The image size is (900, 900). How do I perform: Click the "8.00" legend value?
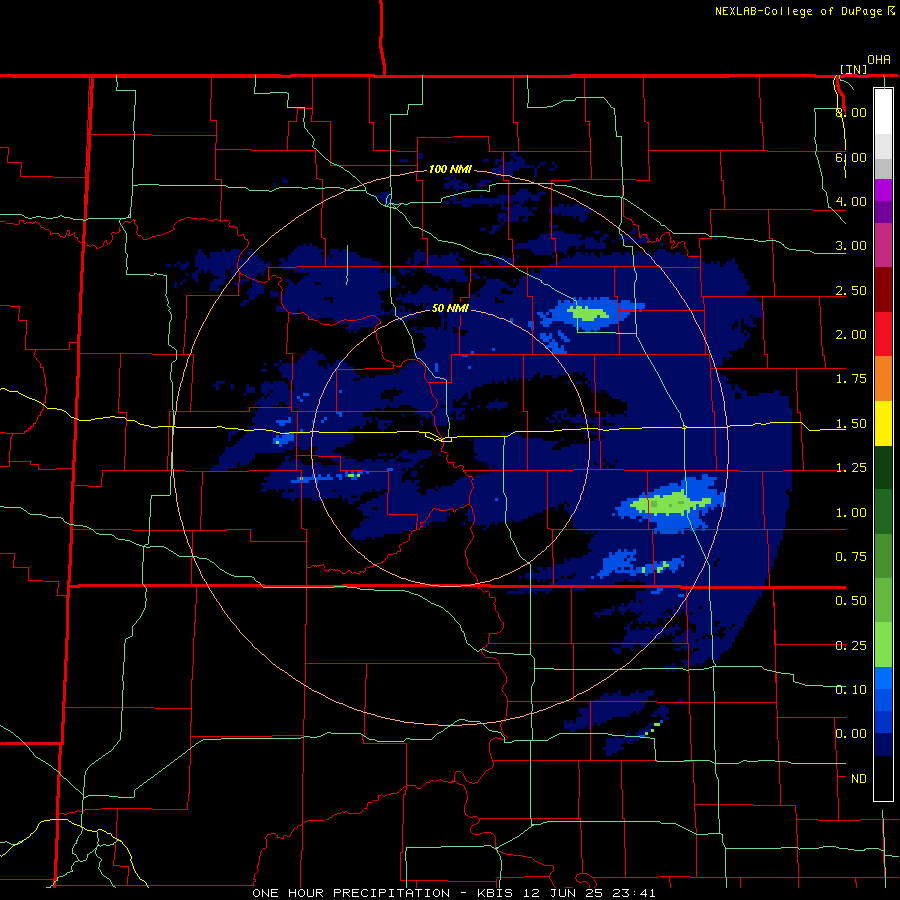point(851,112)
